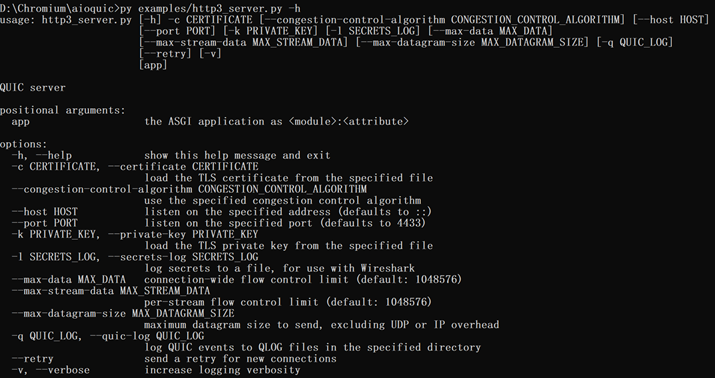The height and width of the screenshot is (378, 715).
Task: Click the '-v, --verbose' option line
Action: (x=156, y=370)
